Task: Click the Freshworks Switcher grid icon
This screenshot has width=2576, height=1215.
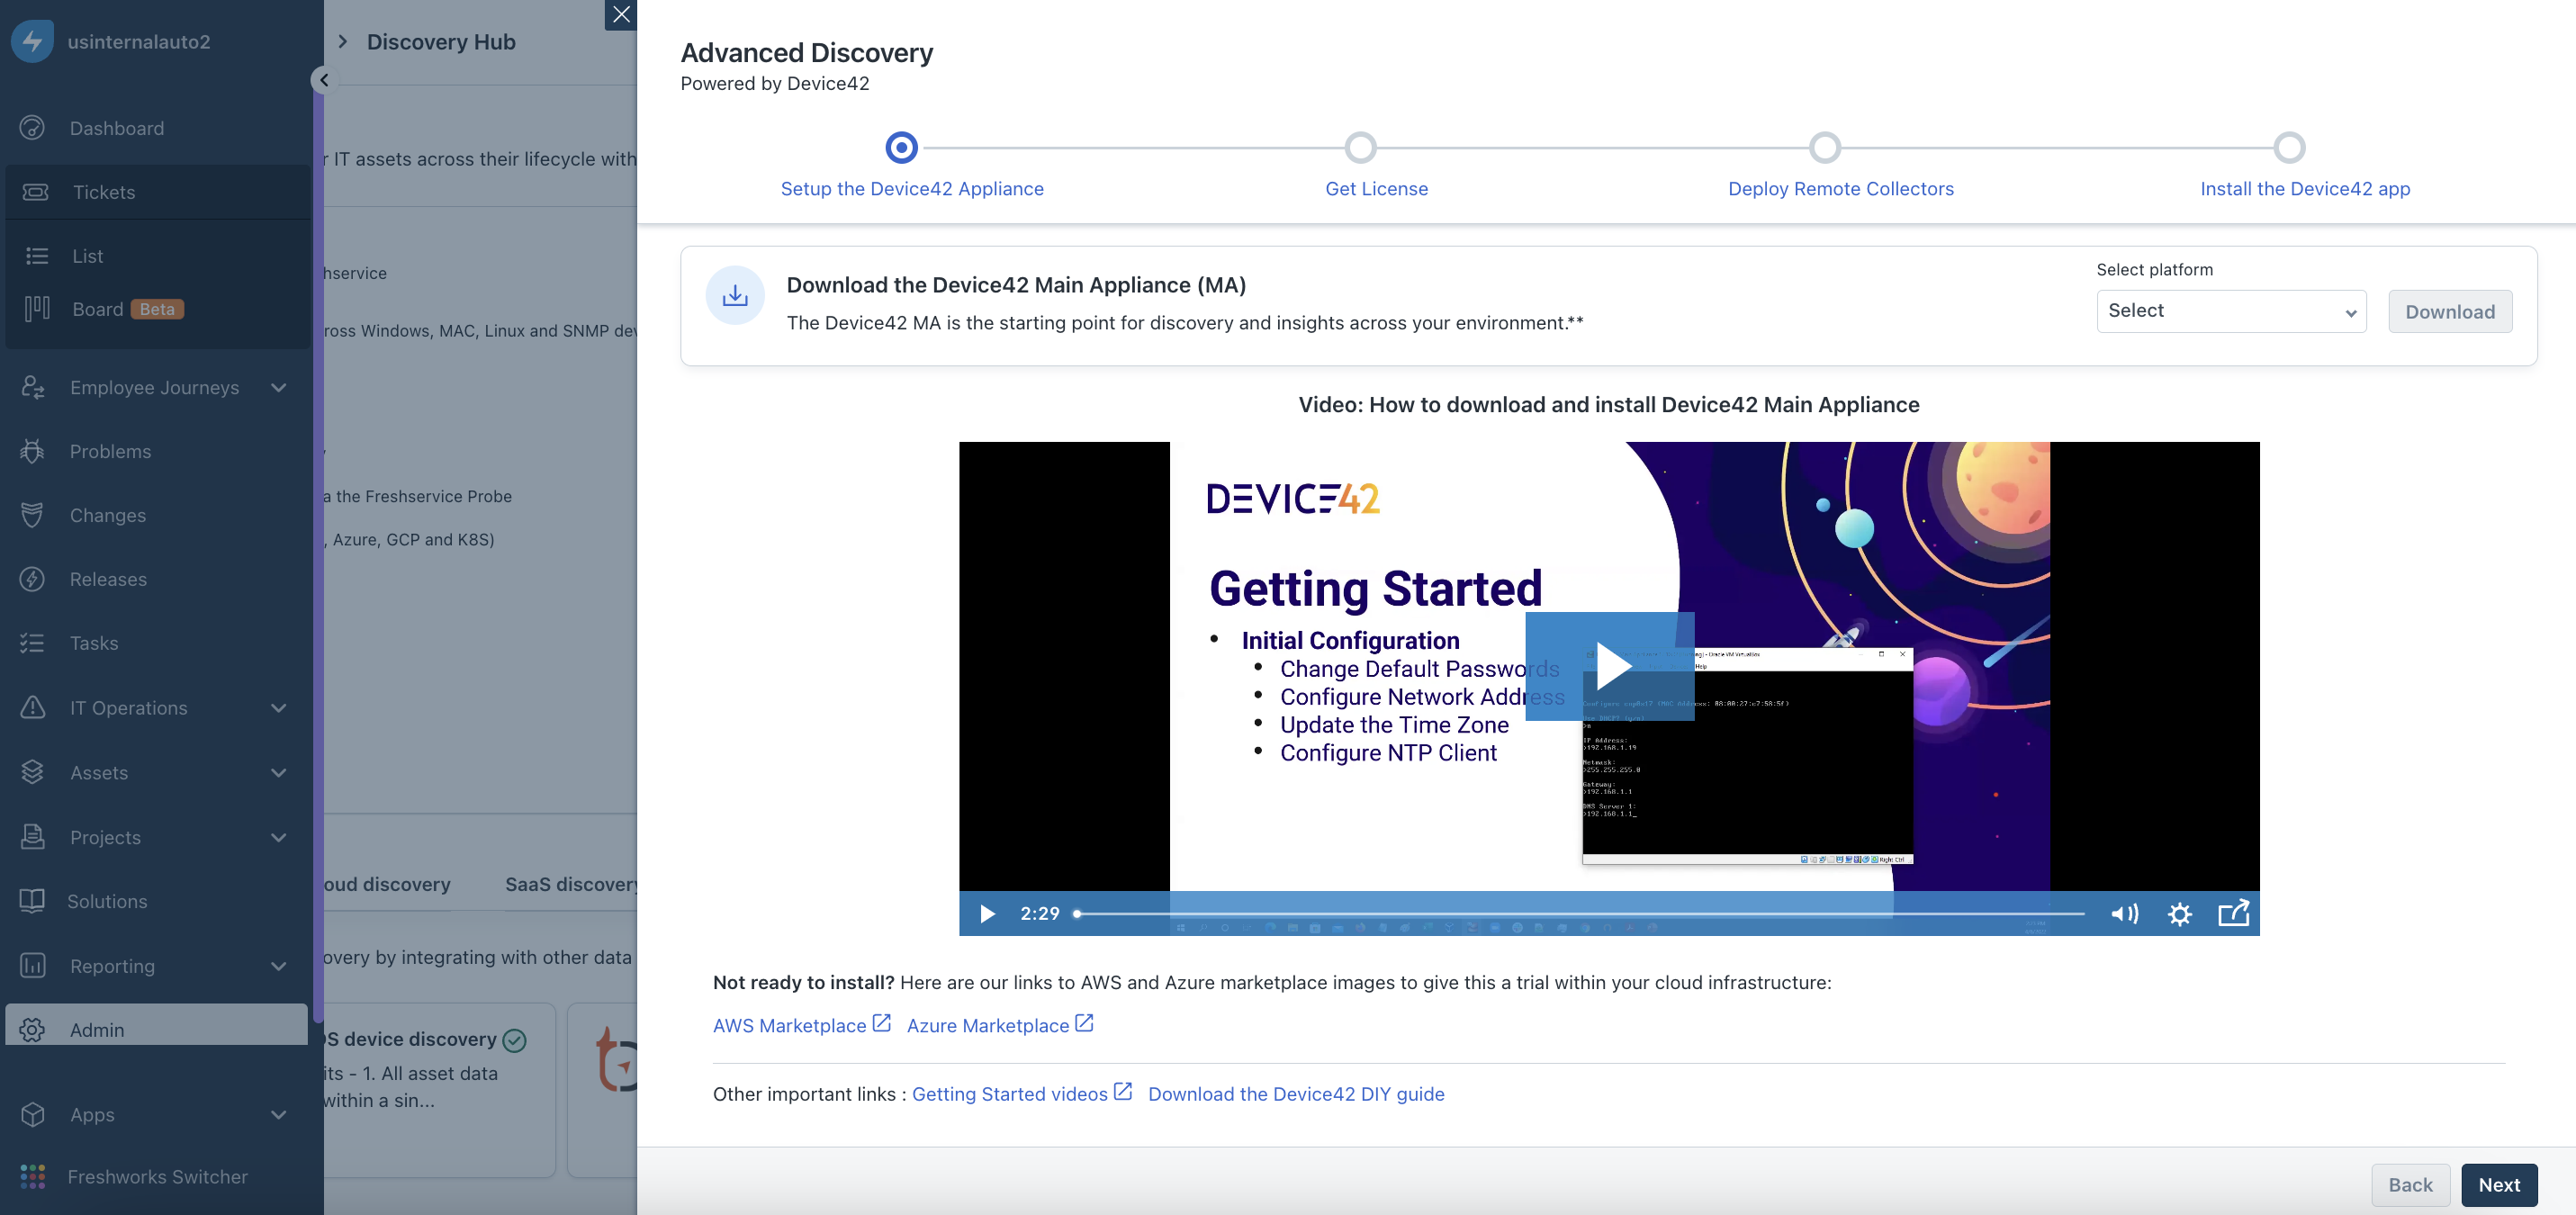Action: (x=32, y=1177)
